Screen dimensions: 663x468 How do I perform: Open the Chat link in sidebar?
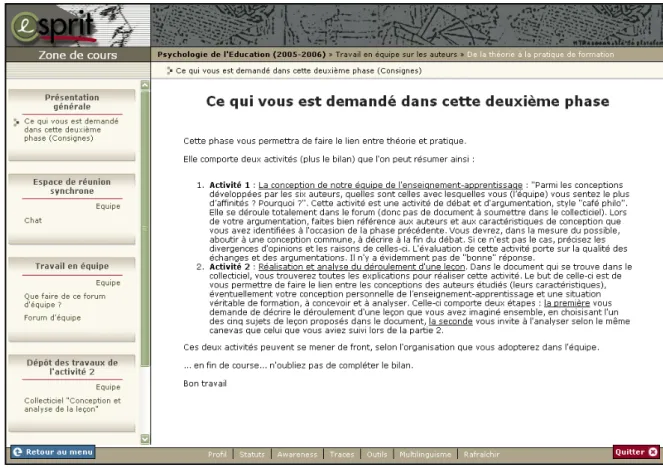pos(33,220)
